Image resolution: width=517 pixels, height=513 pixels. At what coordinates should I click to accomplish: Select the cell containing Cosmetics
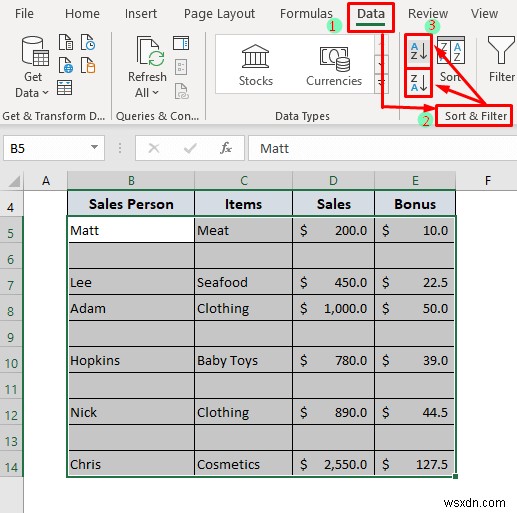[x=244, y=464]
